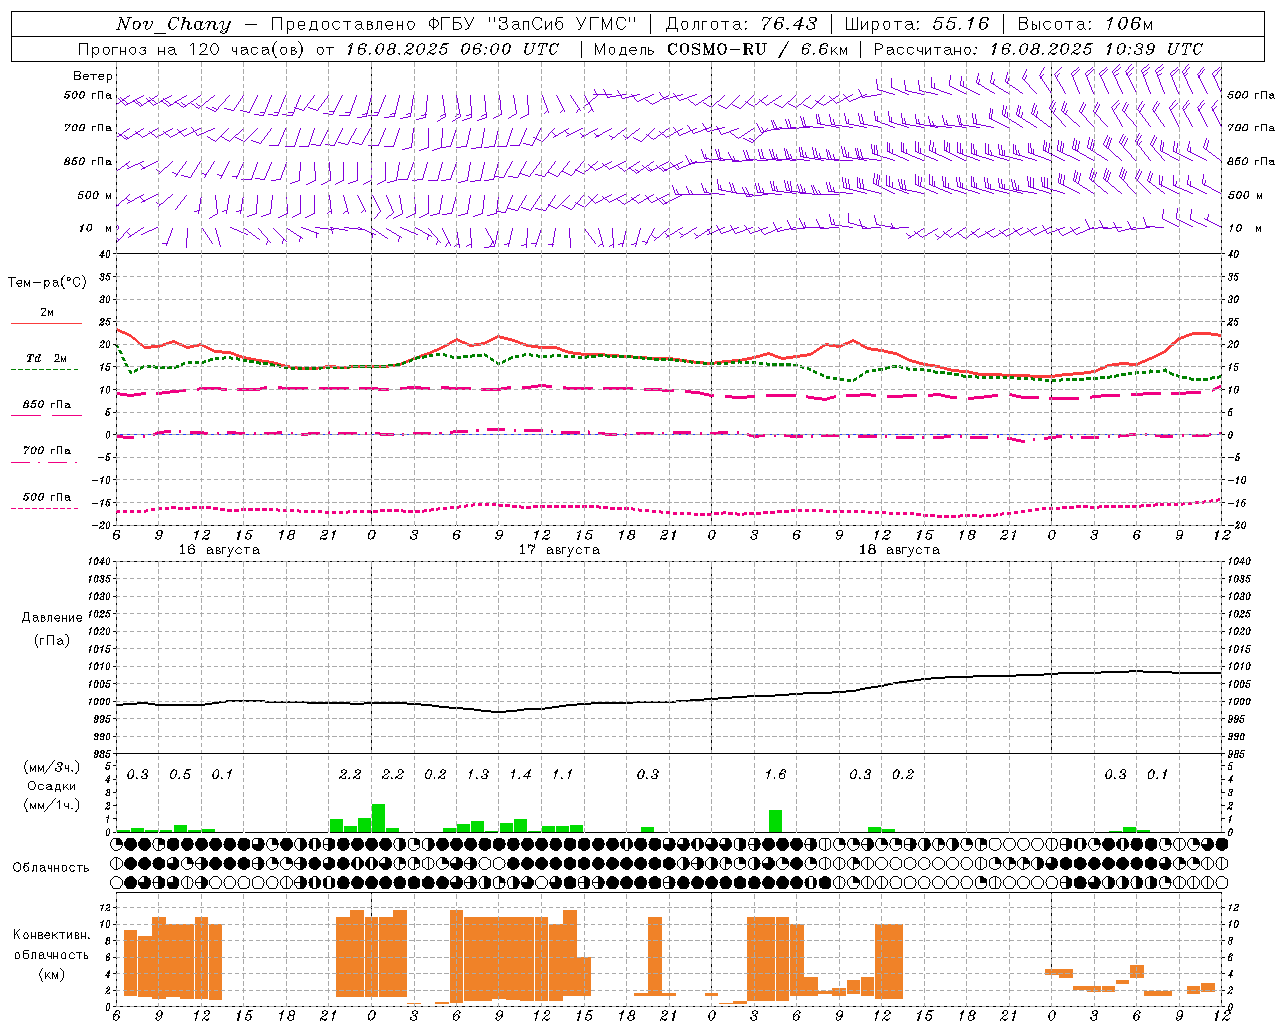Click the longitude value 76.43
The width and height of the screenshot is (1280, 1024).
click(788, 24)
